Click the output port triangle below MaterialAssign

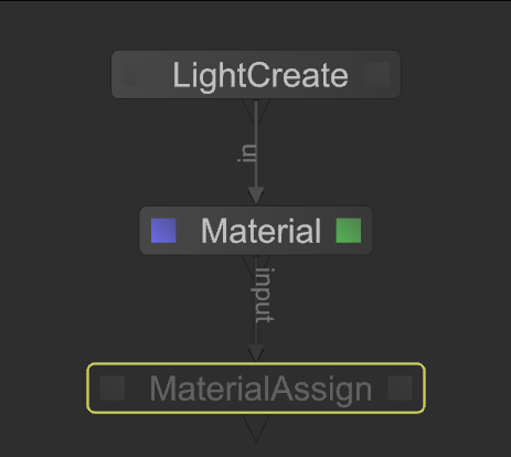coord(256,428)
